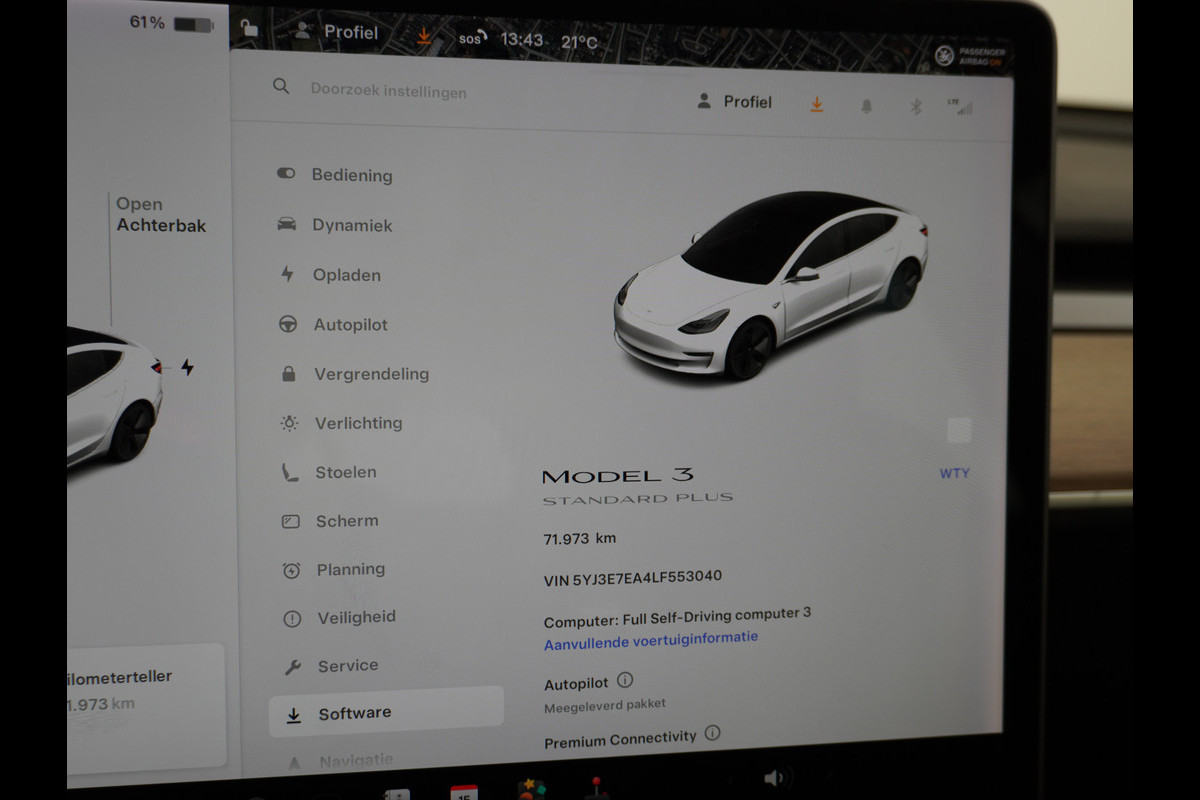The width and height of the screenshot is (1200, 800).
Task: Tap the Bediening toggle icon
Action: 286,173
